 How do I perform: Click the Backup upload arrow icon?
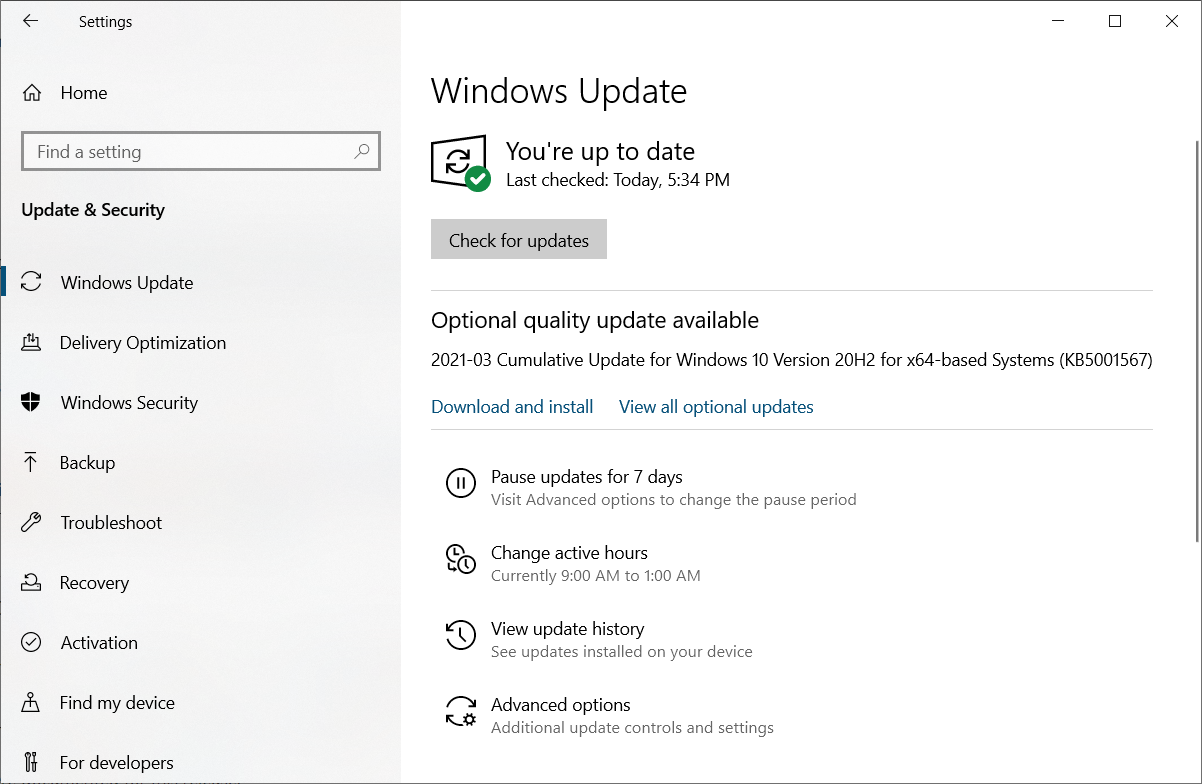pos(31,462)
